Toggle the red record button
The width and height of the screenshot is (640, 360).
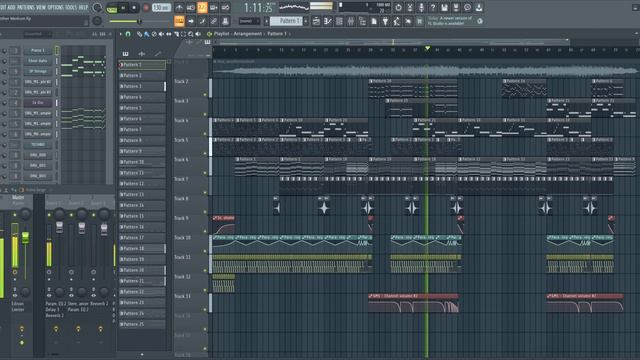[146, 7]
